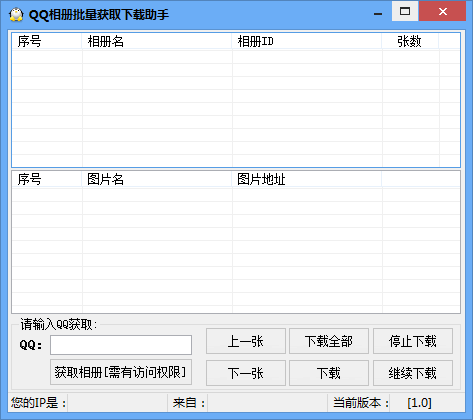Click 序号 header in picture list
Viewport: 473px width, 420px height.
pyautogui.click(x=47, y=179)
